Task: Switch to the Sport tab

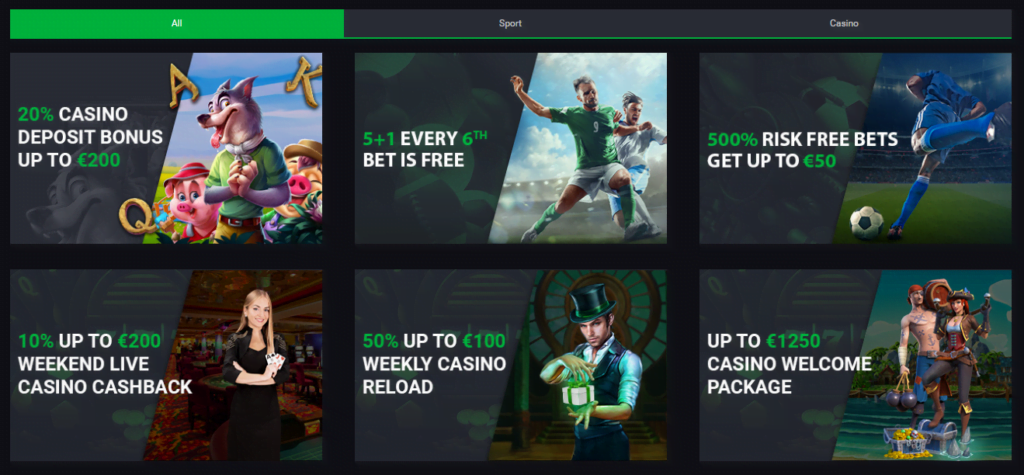Action: 510,24
